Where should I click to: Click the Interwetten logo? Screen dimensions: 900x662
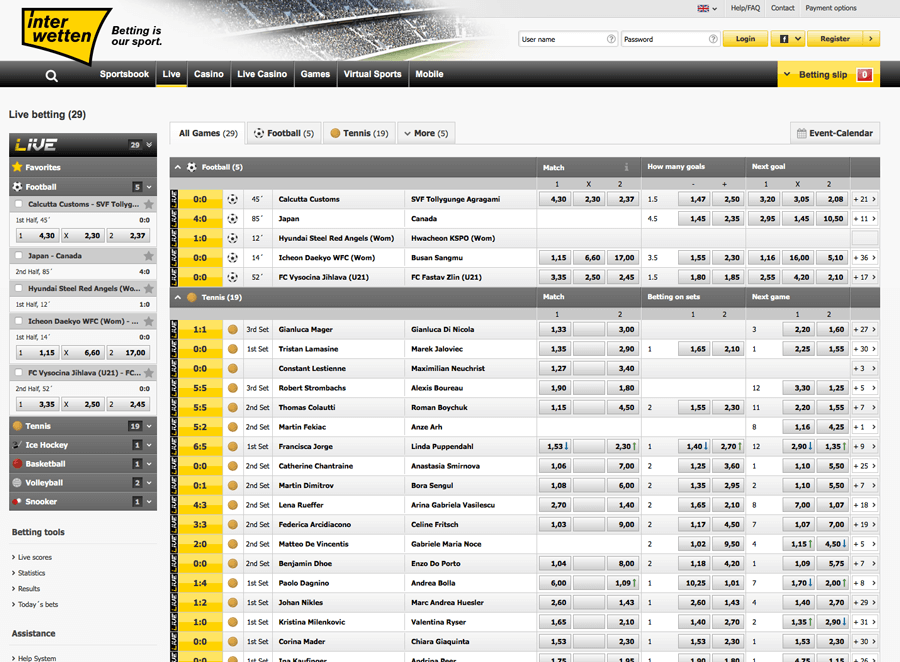pos(66,36)
